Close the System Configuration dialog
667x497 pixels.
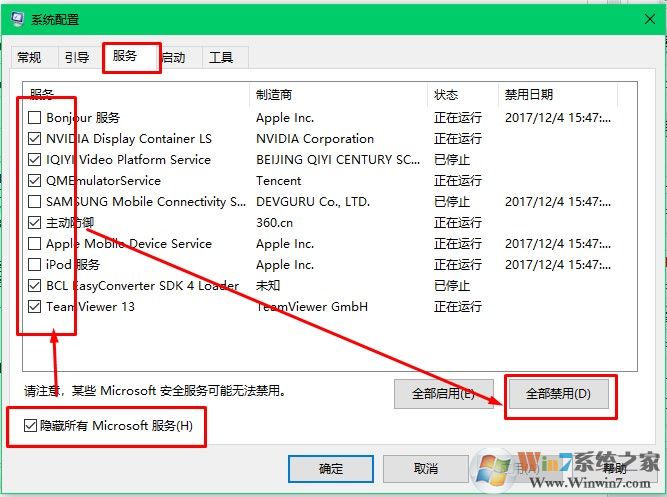(x=650, y=19)
